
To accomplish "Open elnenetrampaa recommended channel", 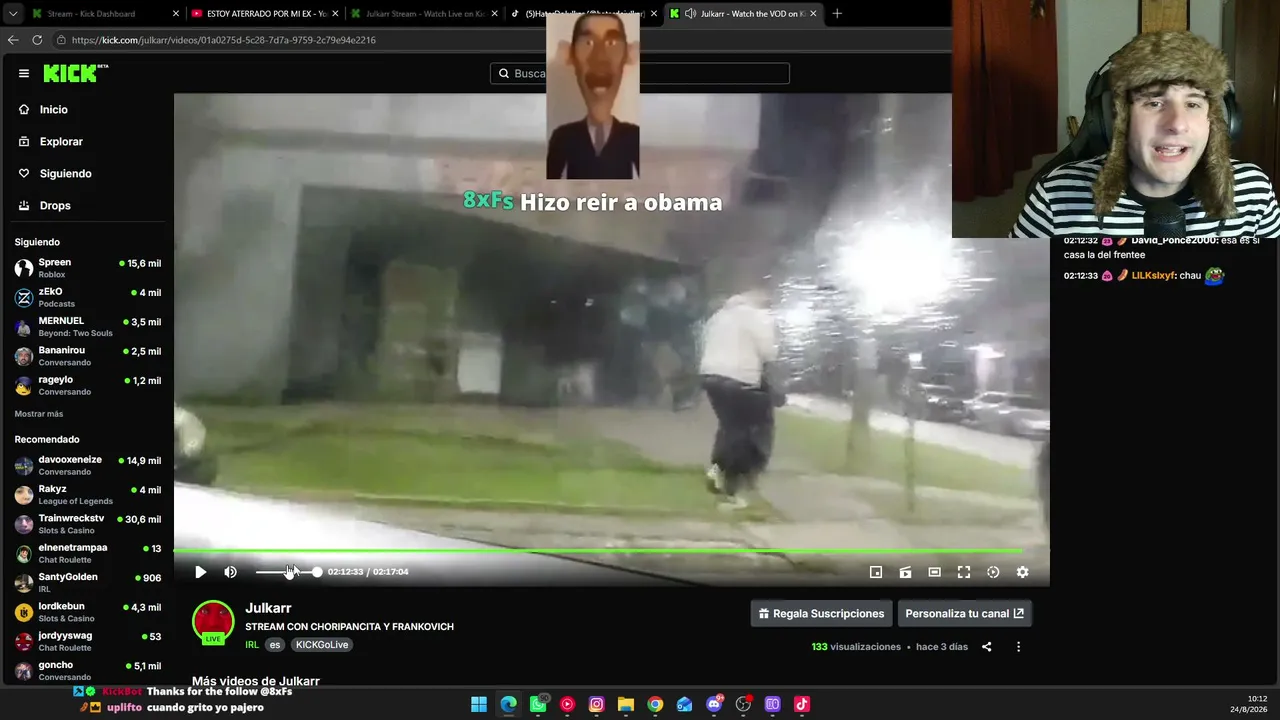I will click(x=88, y=553).
